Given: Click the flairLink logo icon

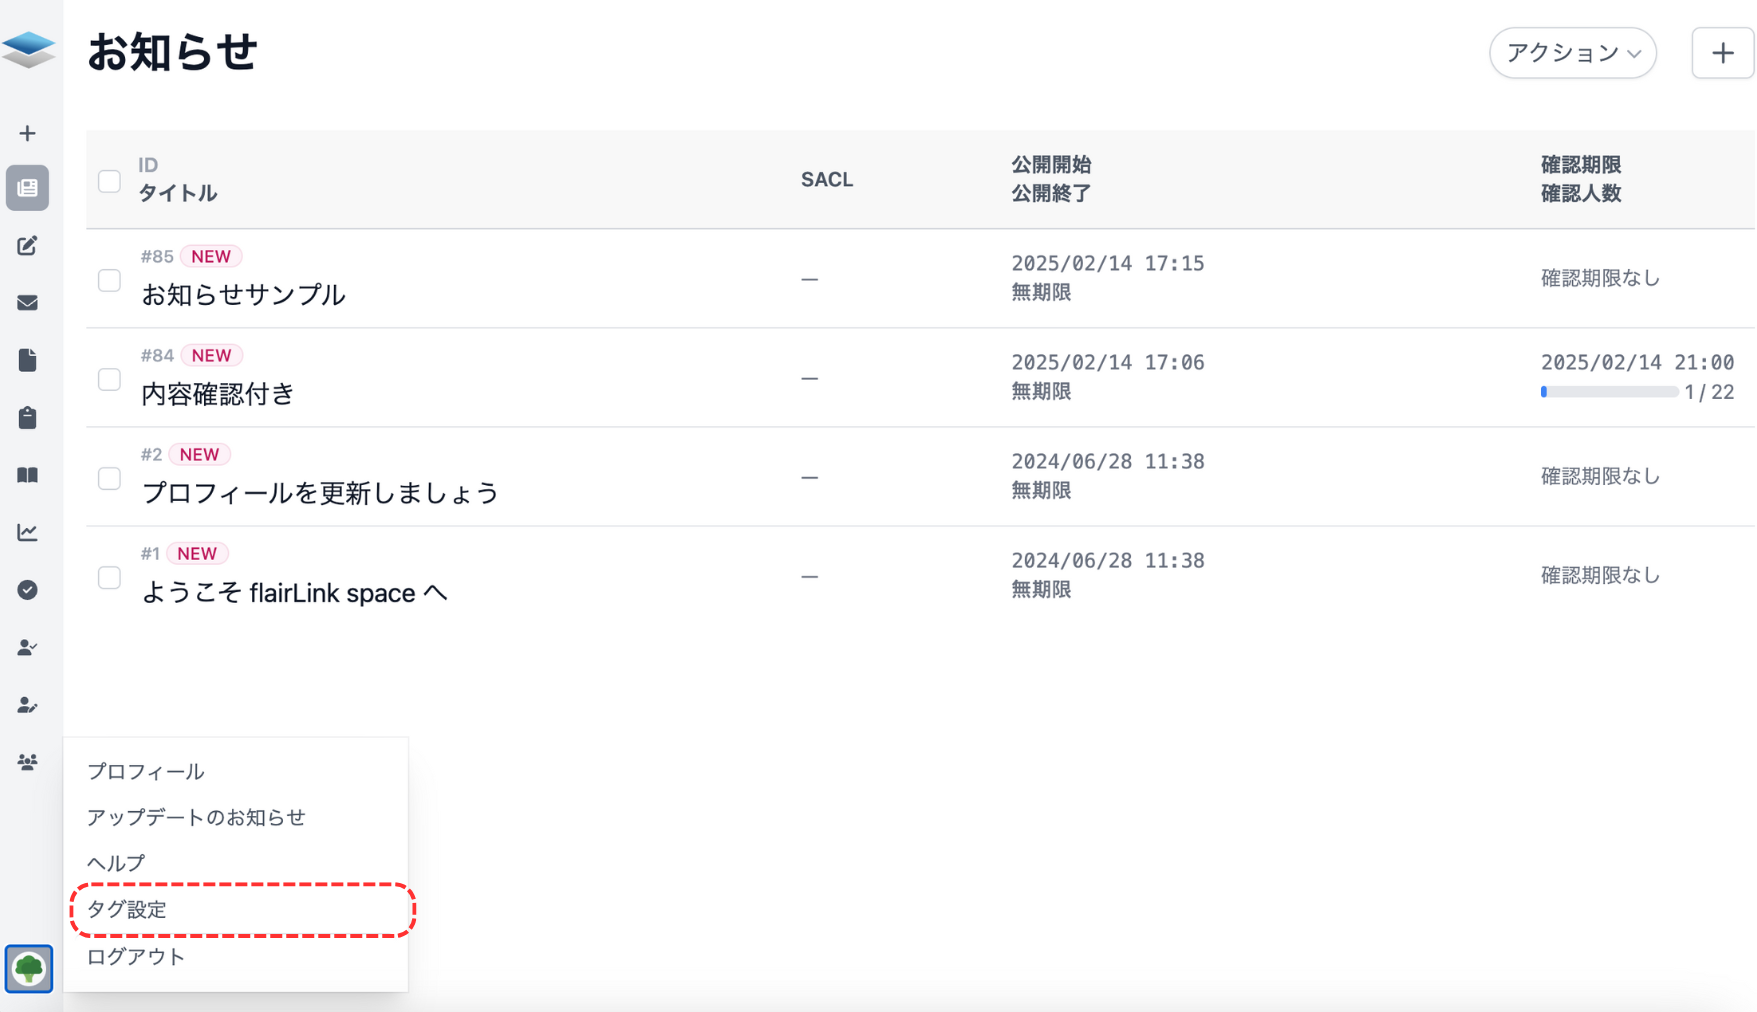Looking at the screenshot, I should [x=28, y=48].
